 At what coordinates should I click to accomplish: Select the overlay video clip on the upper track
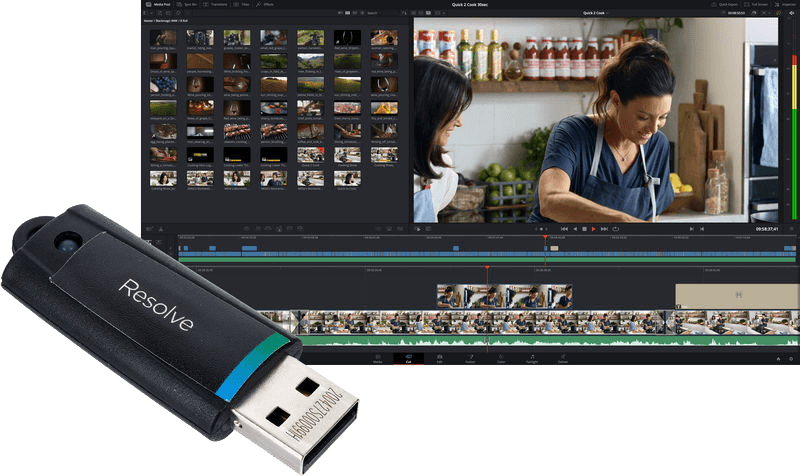505,296
